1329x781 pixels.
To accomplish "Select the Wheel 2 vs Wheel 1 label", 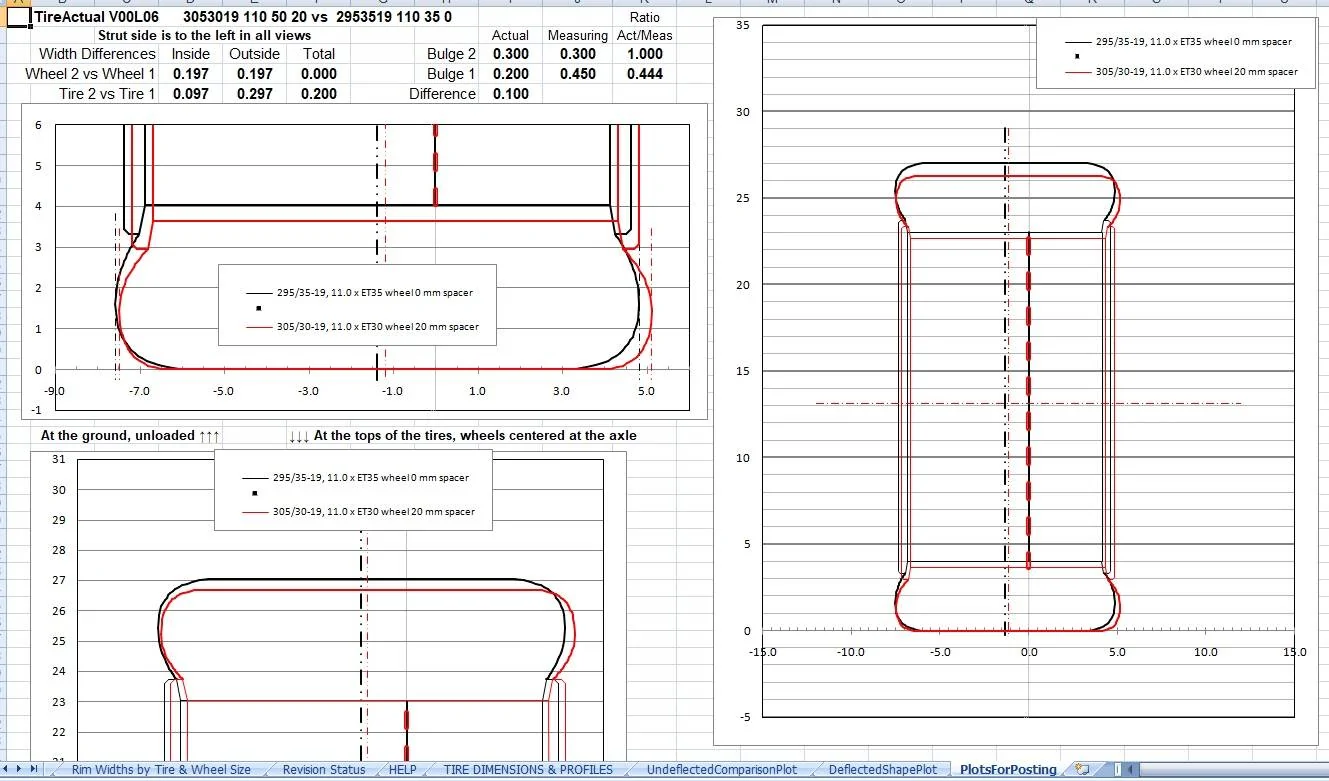I will pos(91,74).
